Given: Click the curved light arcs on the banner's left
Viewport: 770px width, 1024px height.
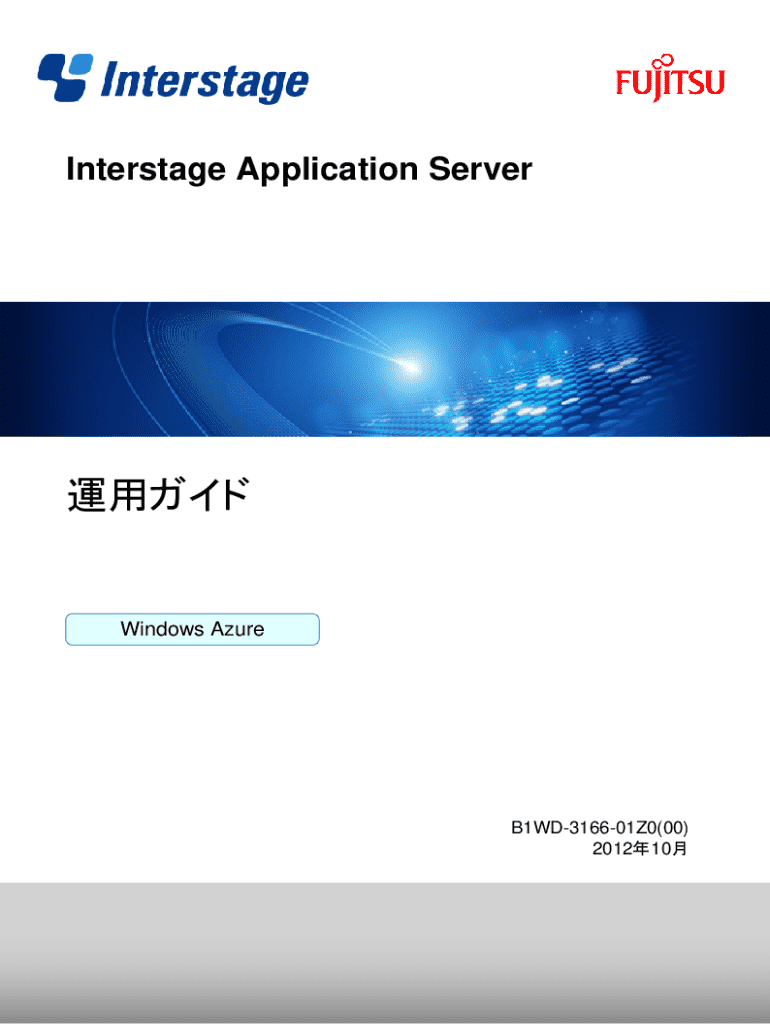Looking at the screenshot, I should click(x=200, y=370).
